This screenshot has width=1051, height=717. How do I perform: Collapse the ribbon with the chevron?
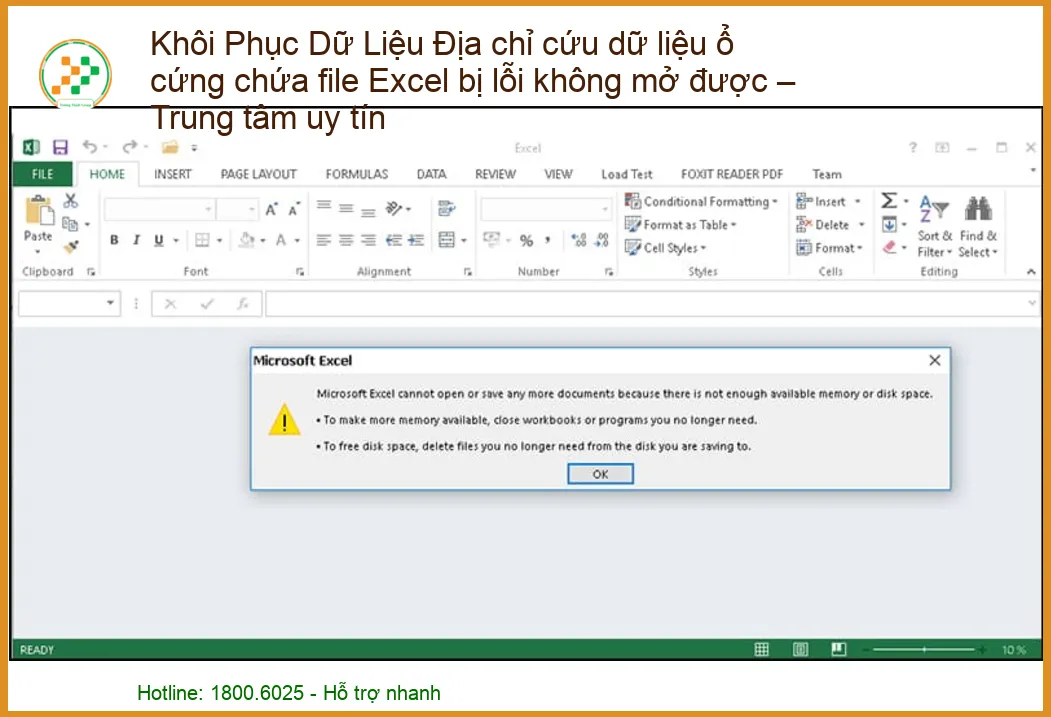pos(1031,271)
